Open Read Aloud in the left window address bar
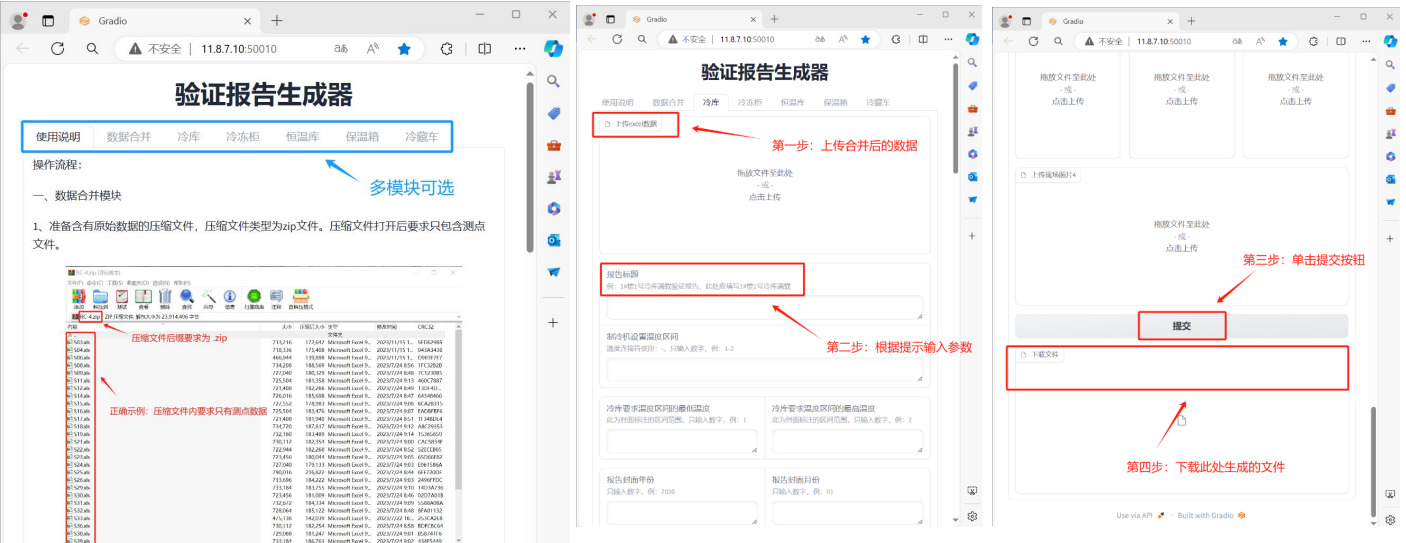Screen dimensions: 1406x543 [373, 48]
